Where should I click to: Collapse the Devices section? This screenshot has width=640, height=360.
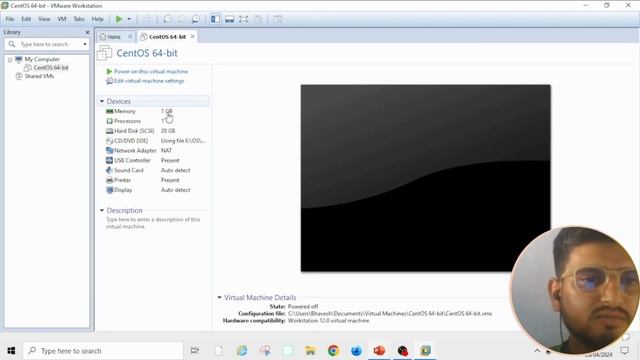point(102,101)
